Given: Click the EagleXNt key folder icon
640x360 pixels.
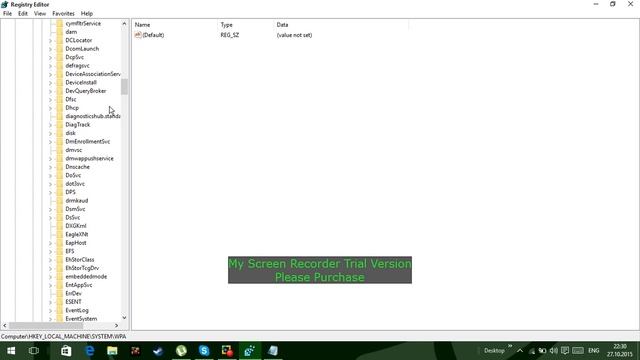Looking at the screenshot, I should click(x=60, y=235).
